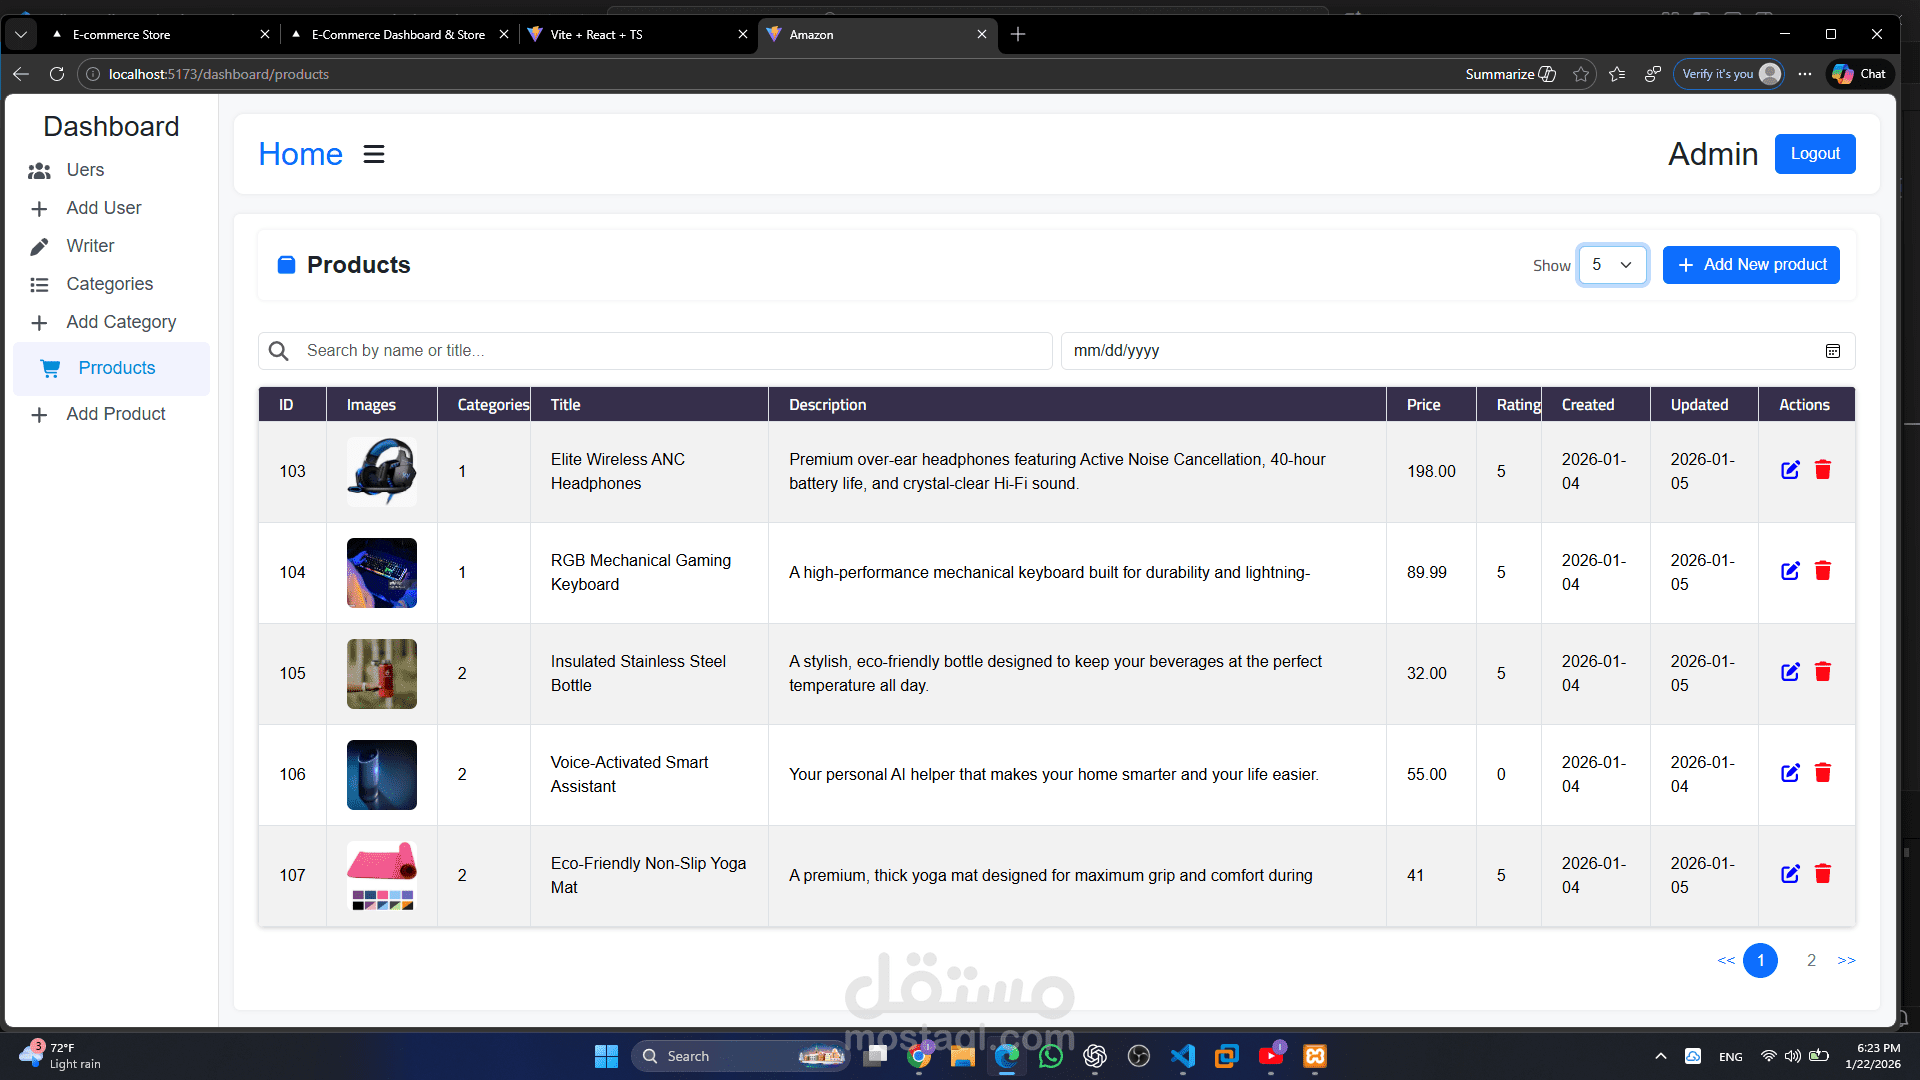The height and width of the screenshot is (1080, 1920).
Task: Click the Summarize button in address bar
Action: coord(1510,74)
